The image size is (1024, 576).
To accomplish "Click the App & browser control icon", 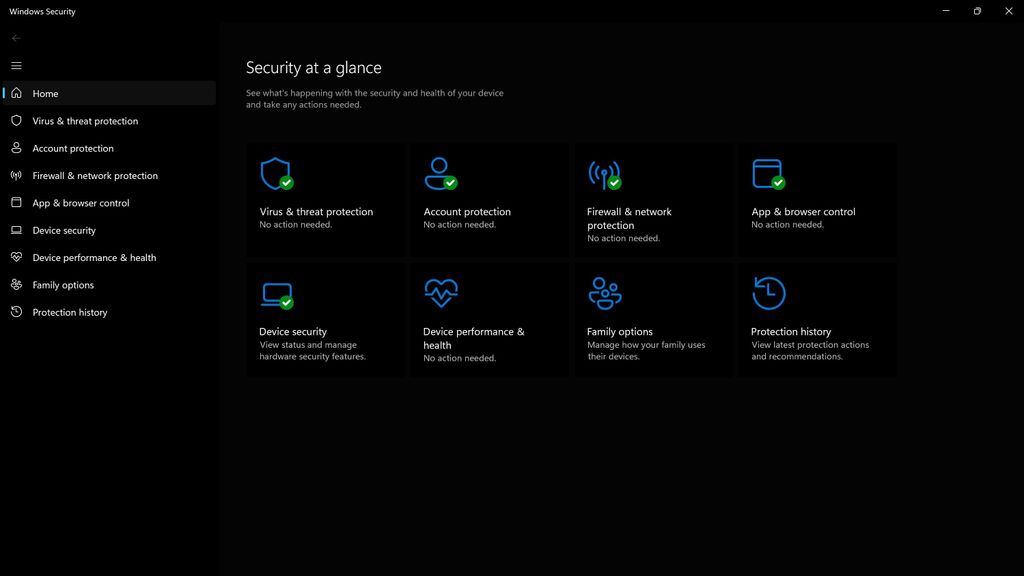I will [x=769, y=174].
